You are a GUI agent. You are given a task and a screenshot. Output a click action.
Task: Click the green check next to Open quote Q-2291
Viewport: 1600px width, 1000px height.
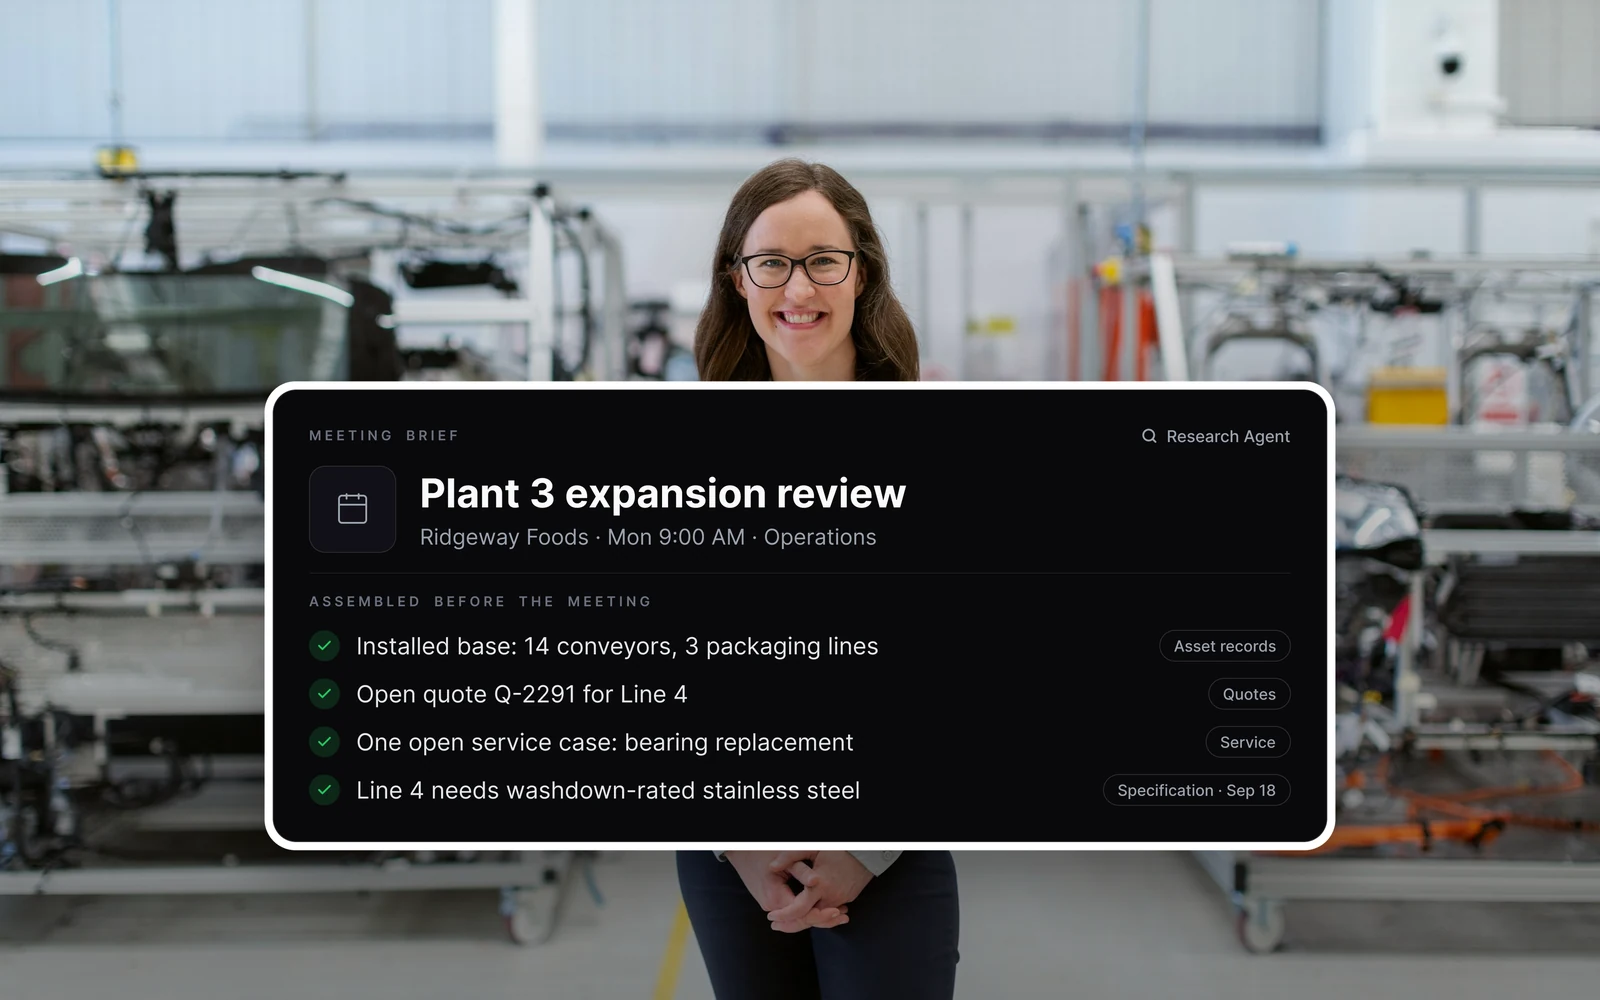pos(324,694)
